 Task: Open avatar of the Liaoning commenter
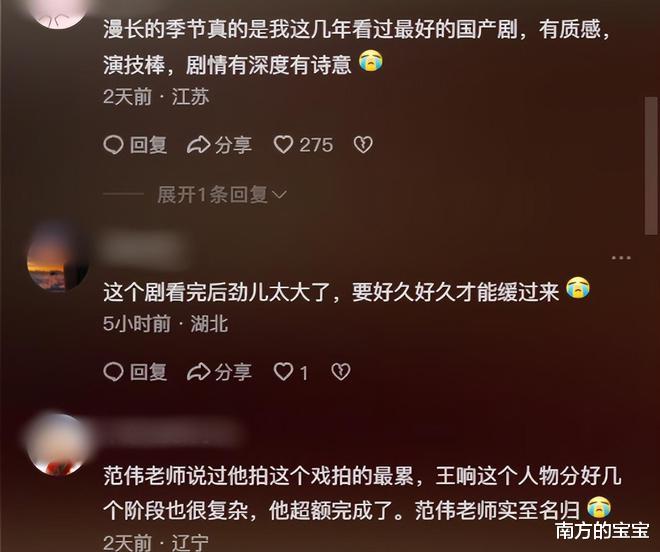[x=58, y=444]
